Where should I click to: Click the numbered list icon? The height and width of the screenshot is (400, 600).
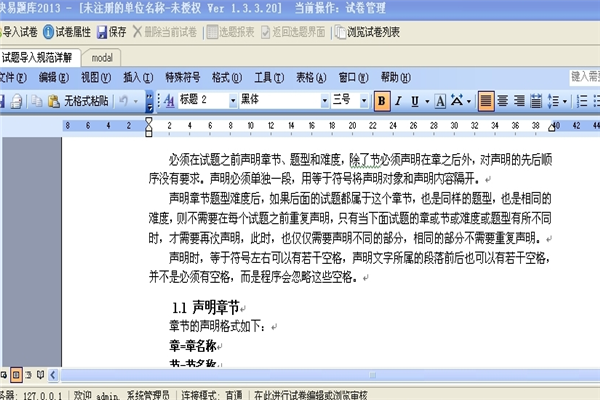[x=582, y=101]
